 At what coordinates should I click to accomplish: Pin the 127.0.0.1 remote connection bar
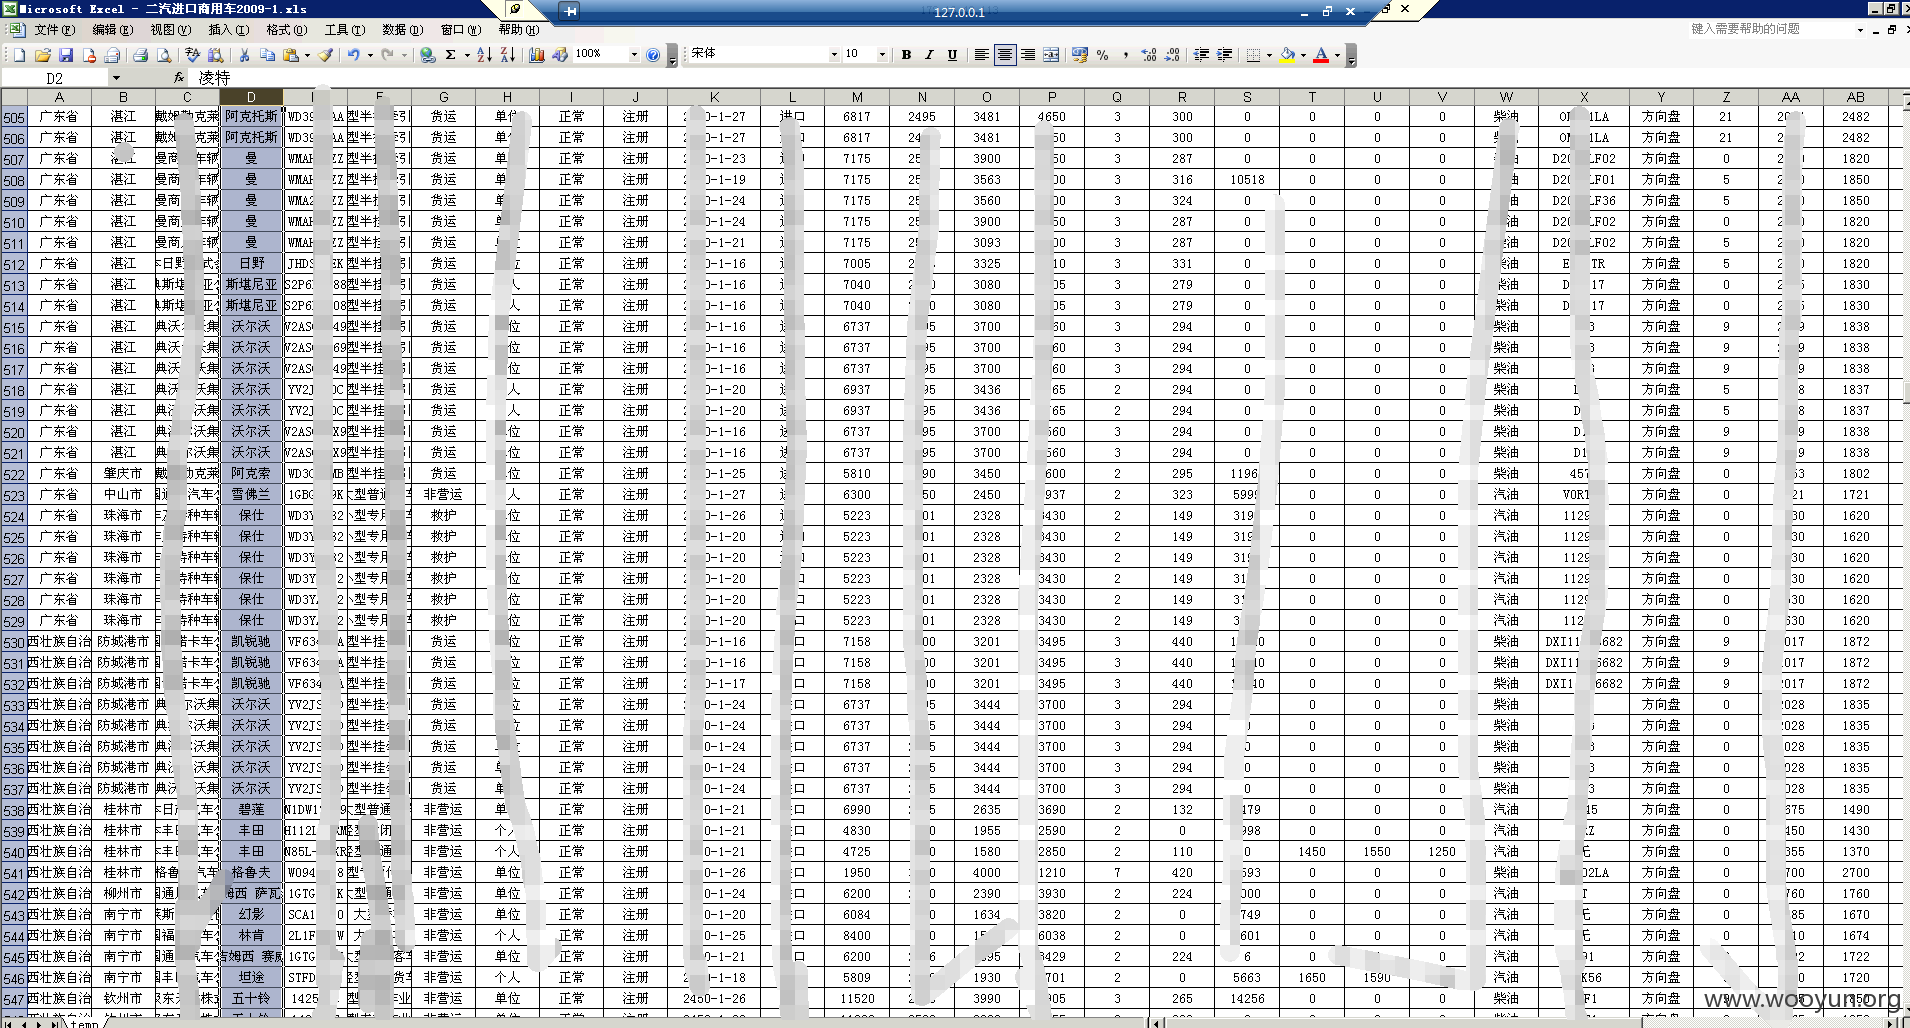pos(570,12)
